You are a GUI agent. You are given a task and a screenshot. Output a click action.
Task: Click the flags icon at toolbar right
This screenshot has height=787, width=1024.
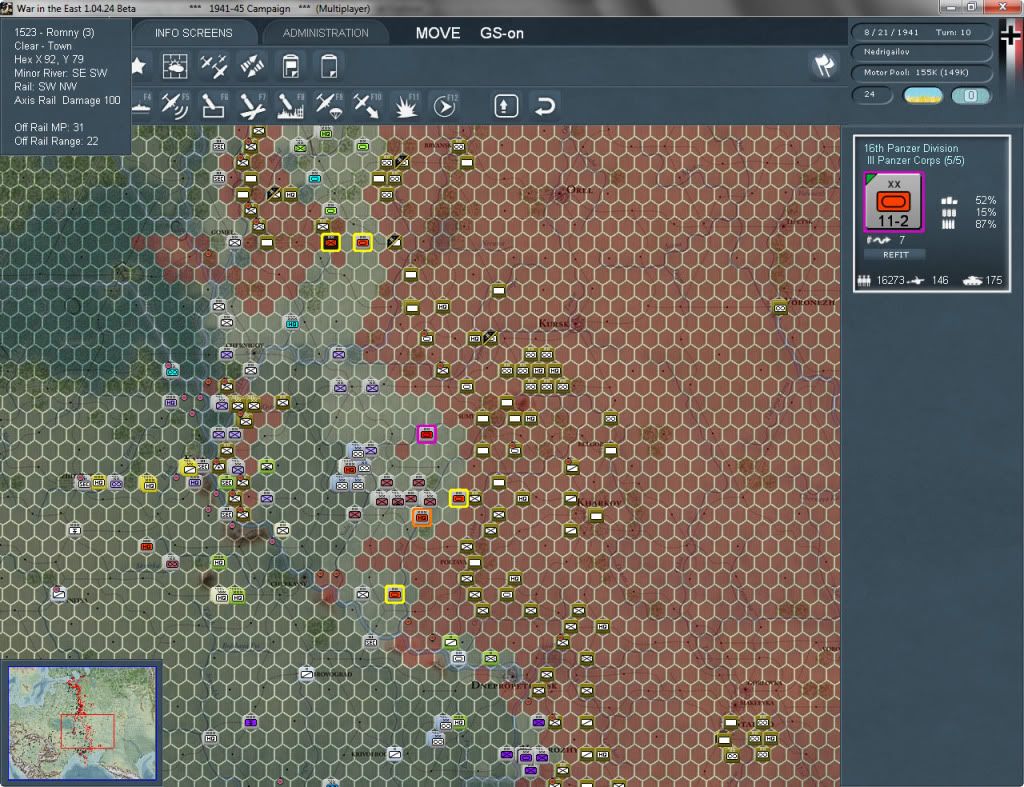[x=824, y=65]
